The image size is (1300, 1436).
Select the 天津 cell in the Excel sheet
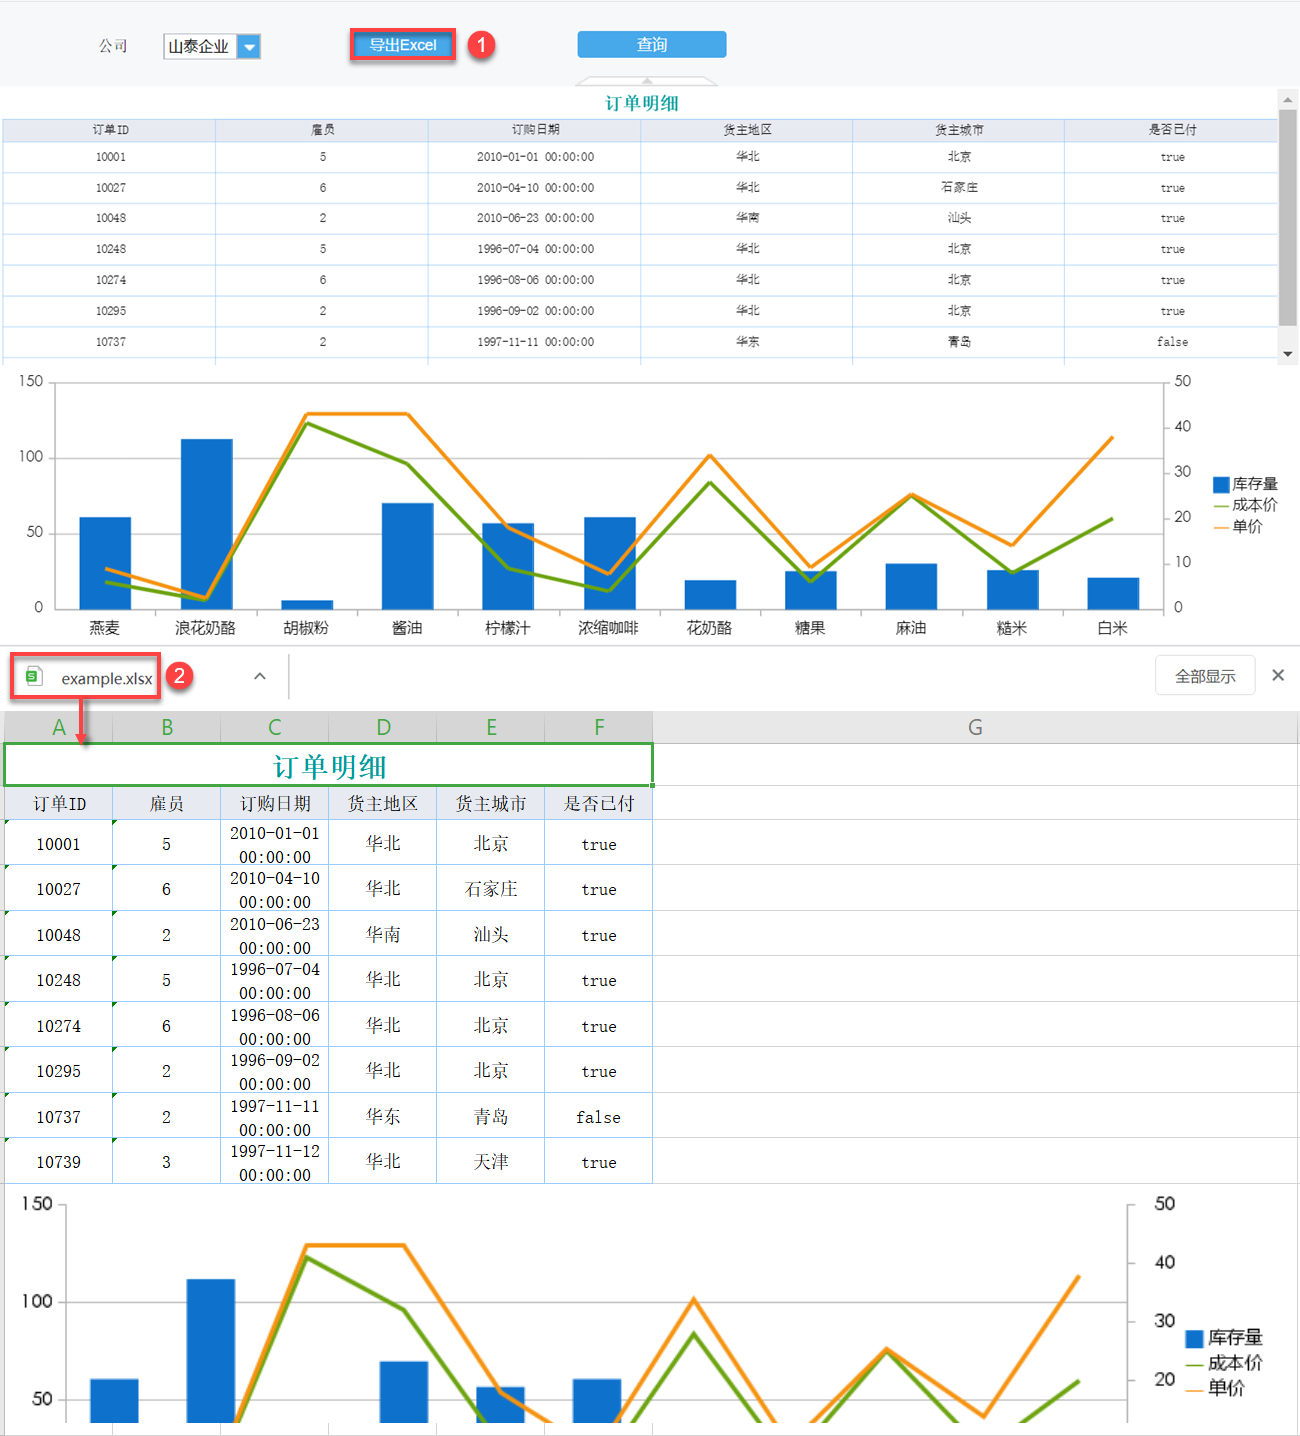[491, 1161]
